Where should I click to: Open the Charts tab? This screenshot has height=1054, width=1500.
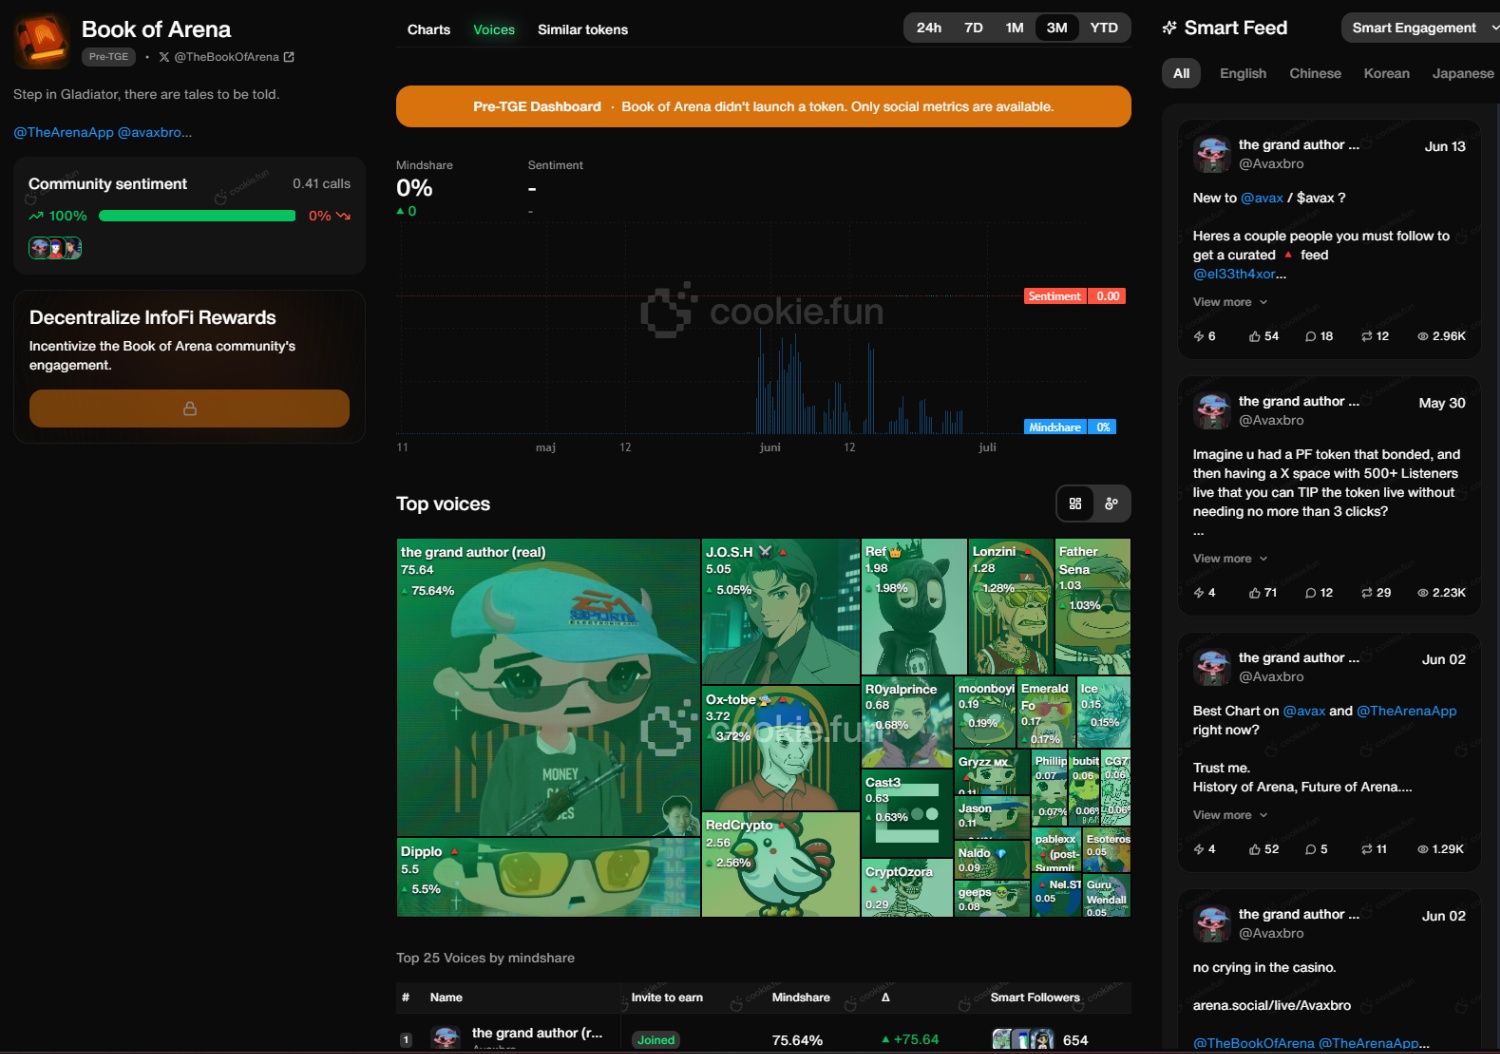(x=428, y=30)
